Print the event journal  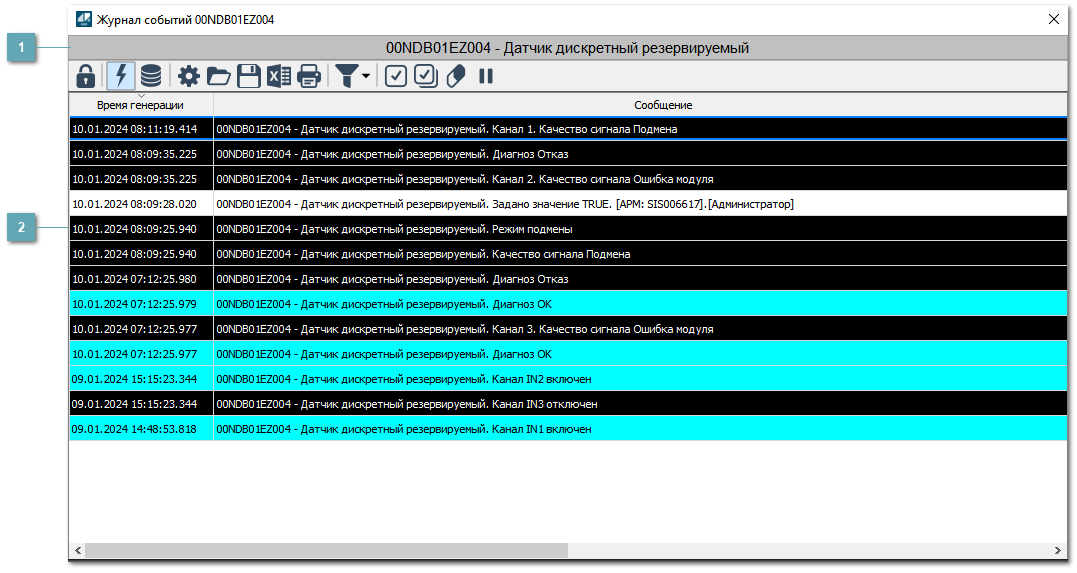click(309, 76)
